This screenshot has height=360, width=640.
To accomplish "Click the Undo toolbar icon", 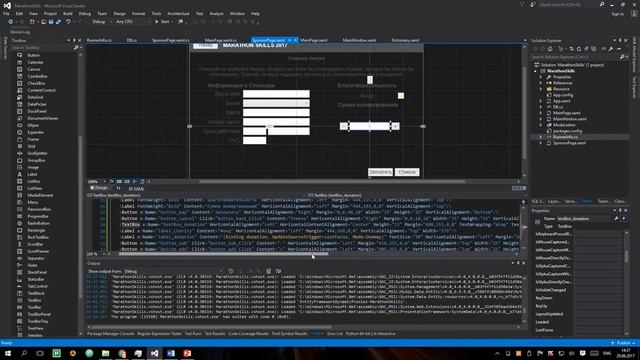I will pos(68,22).
